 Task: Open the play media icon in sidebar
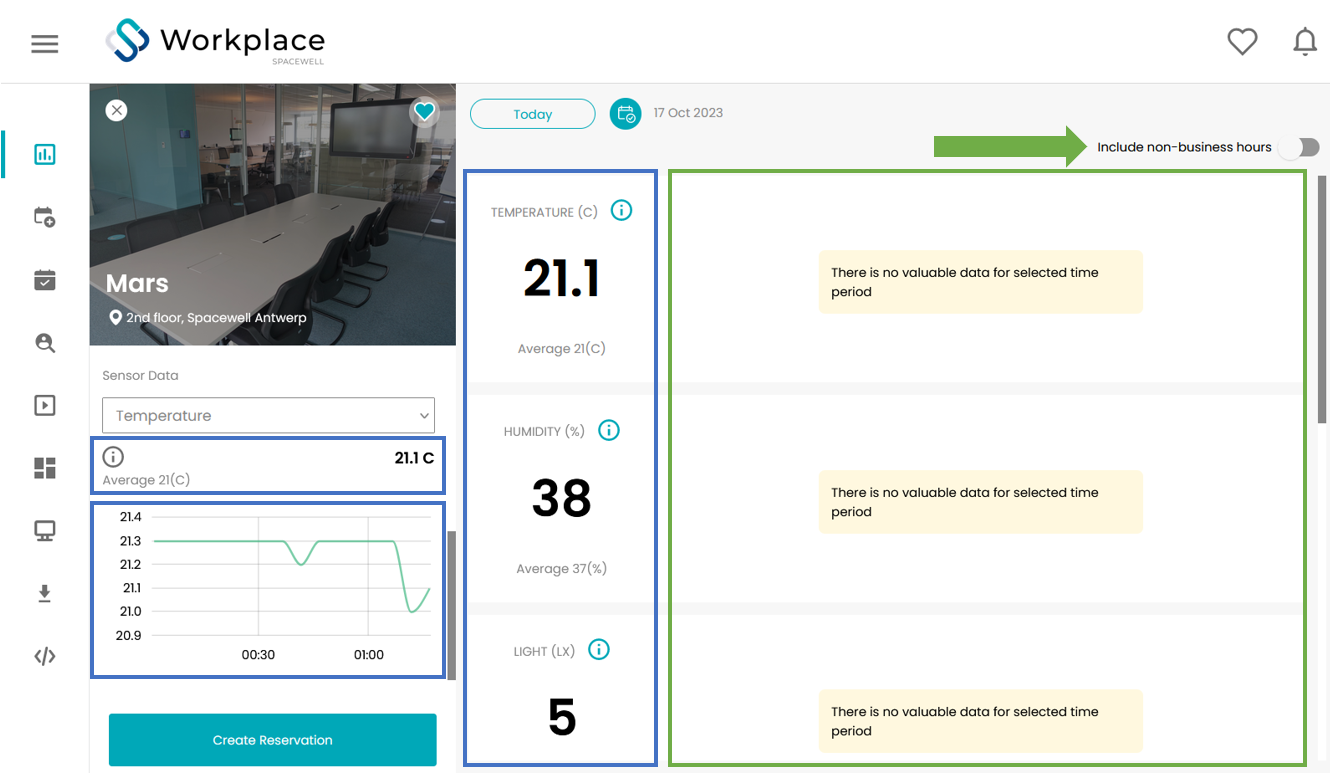tap(45, 405)
